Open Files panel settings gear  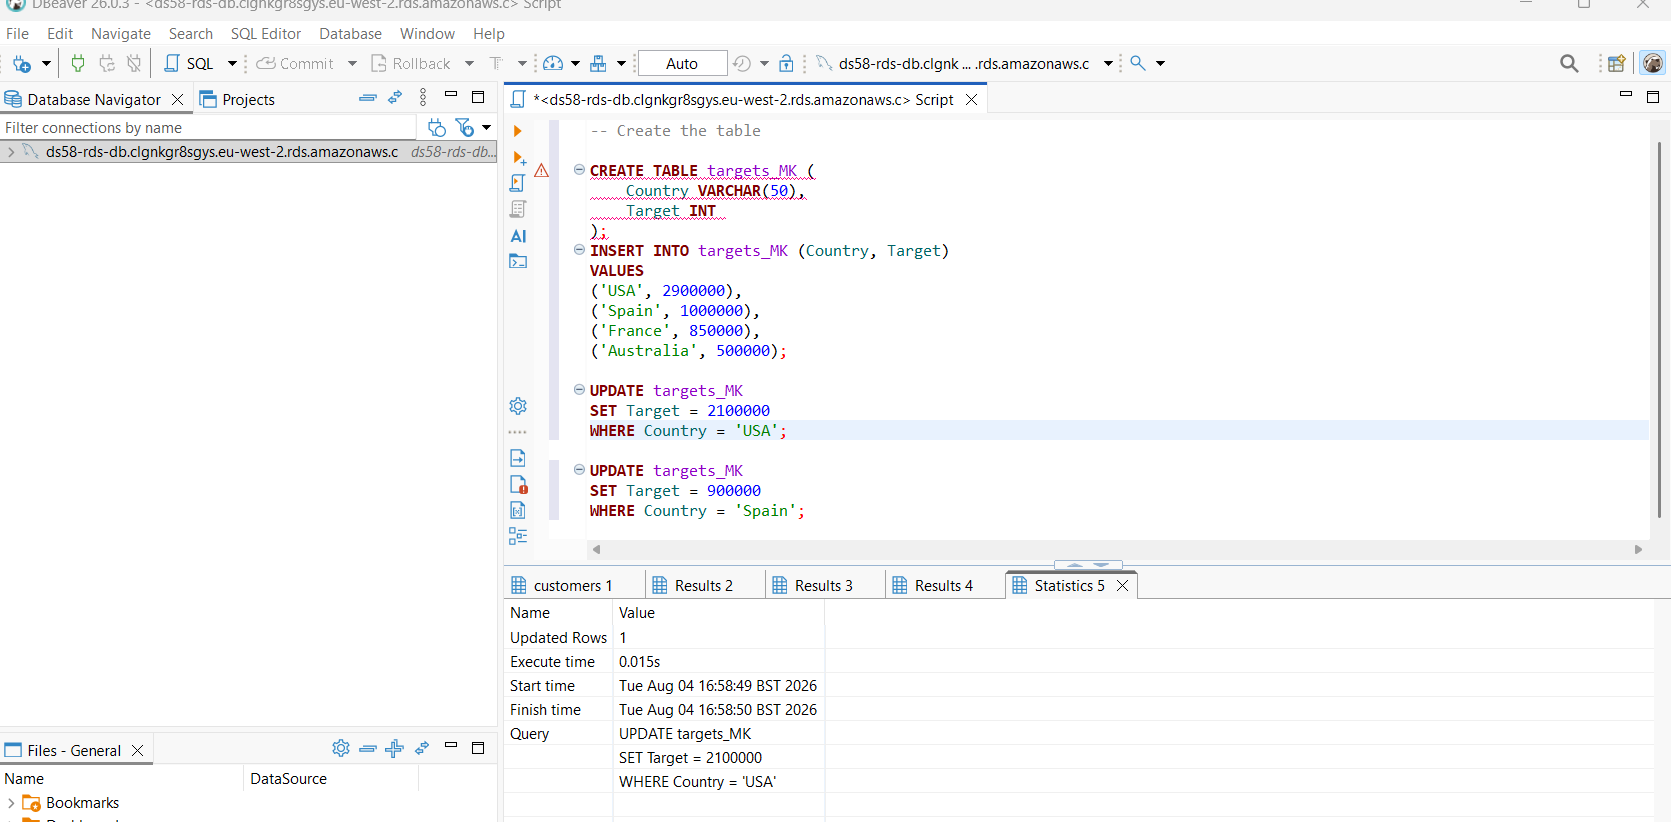point(341,748)
